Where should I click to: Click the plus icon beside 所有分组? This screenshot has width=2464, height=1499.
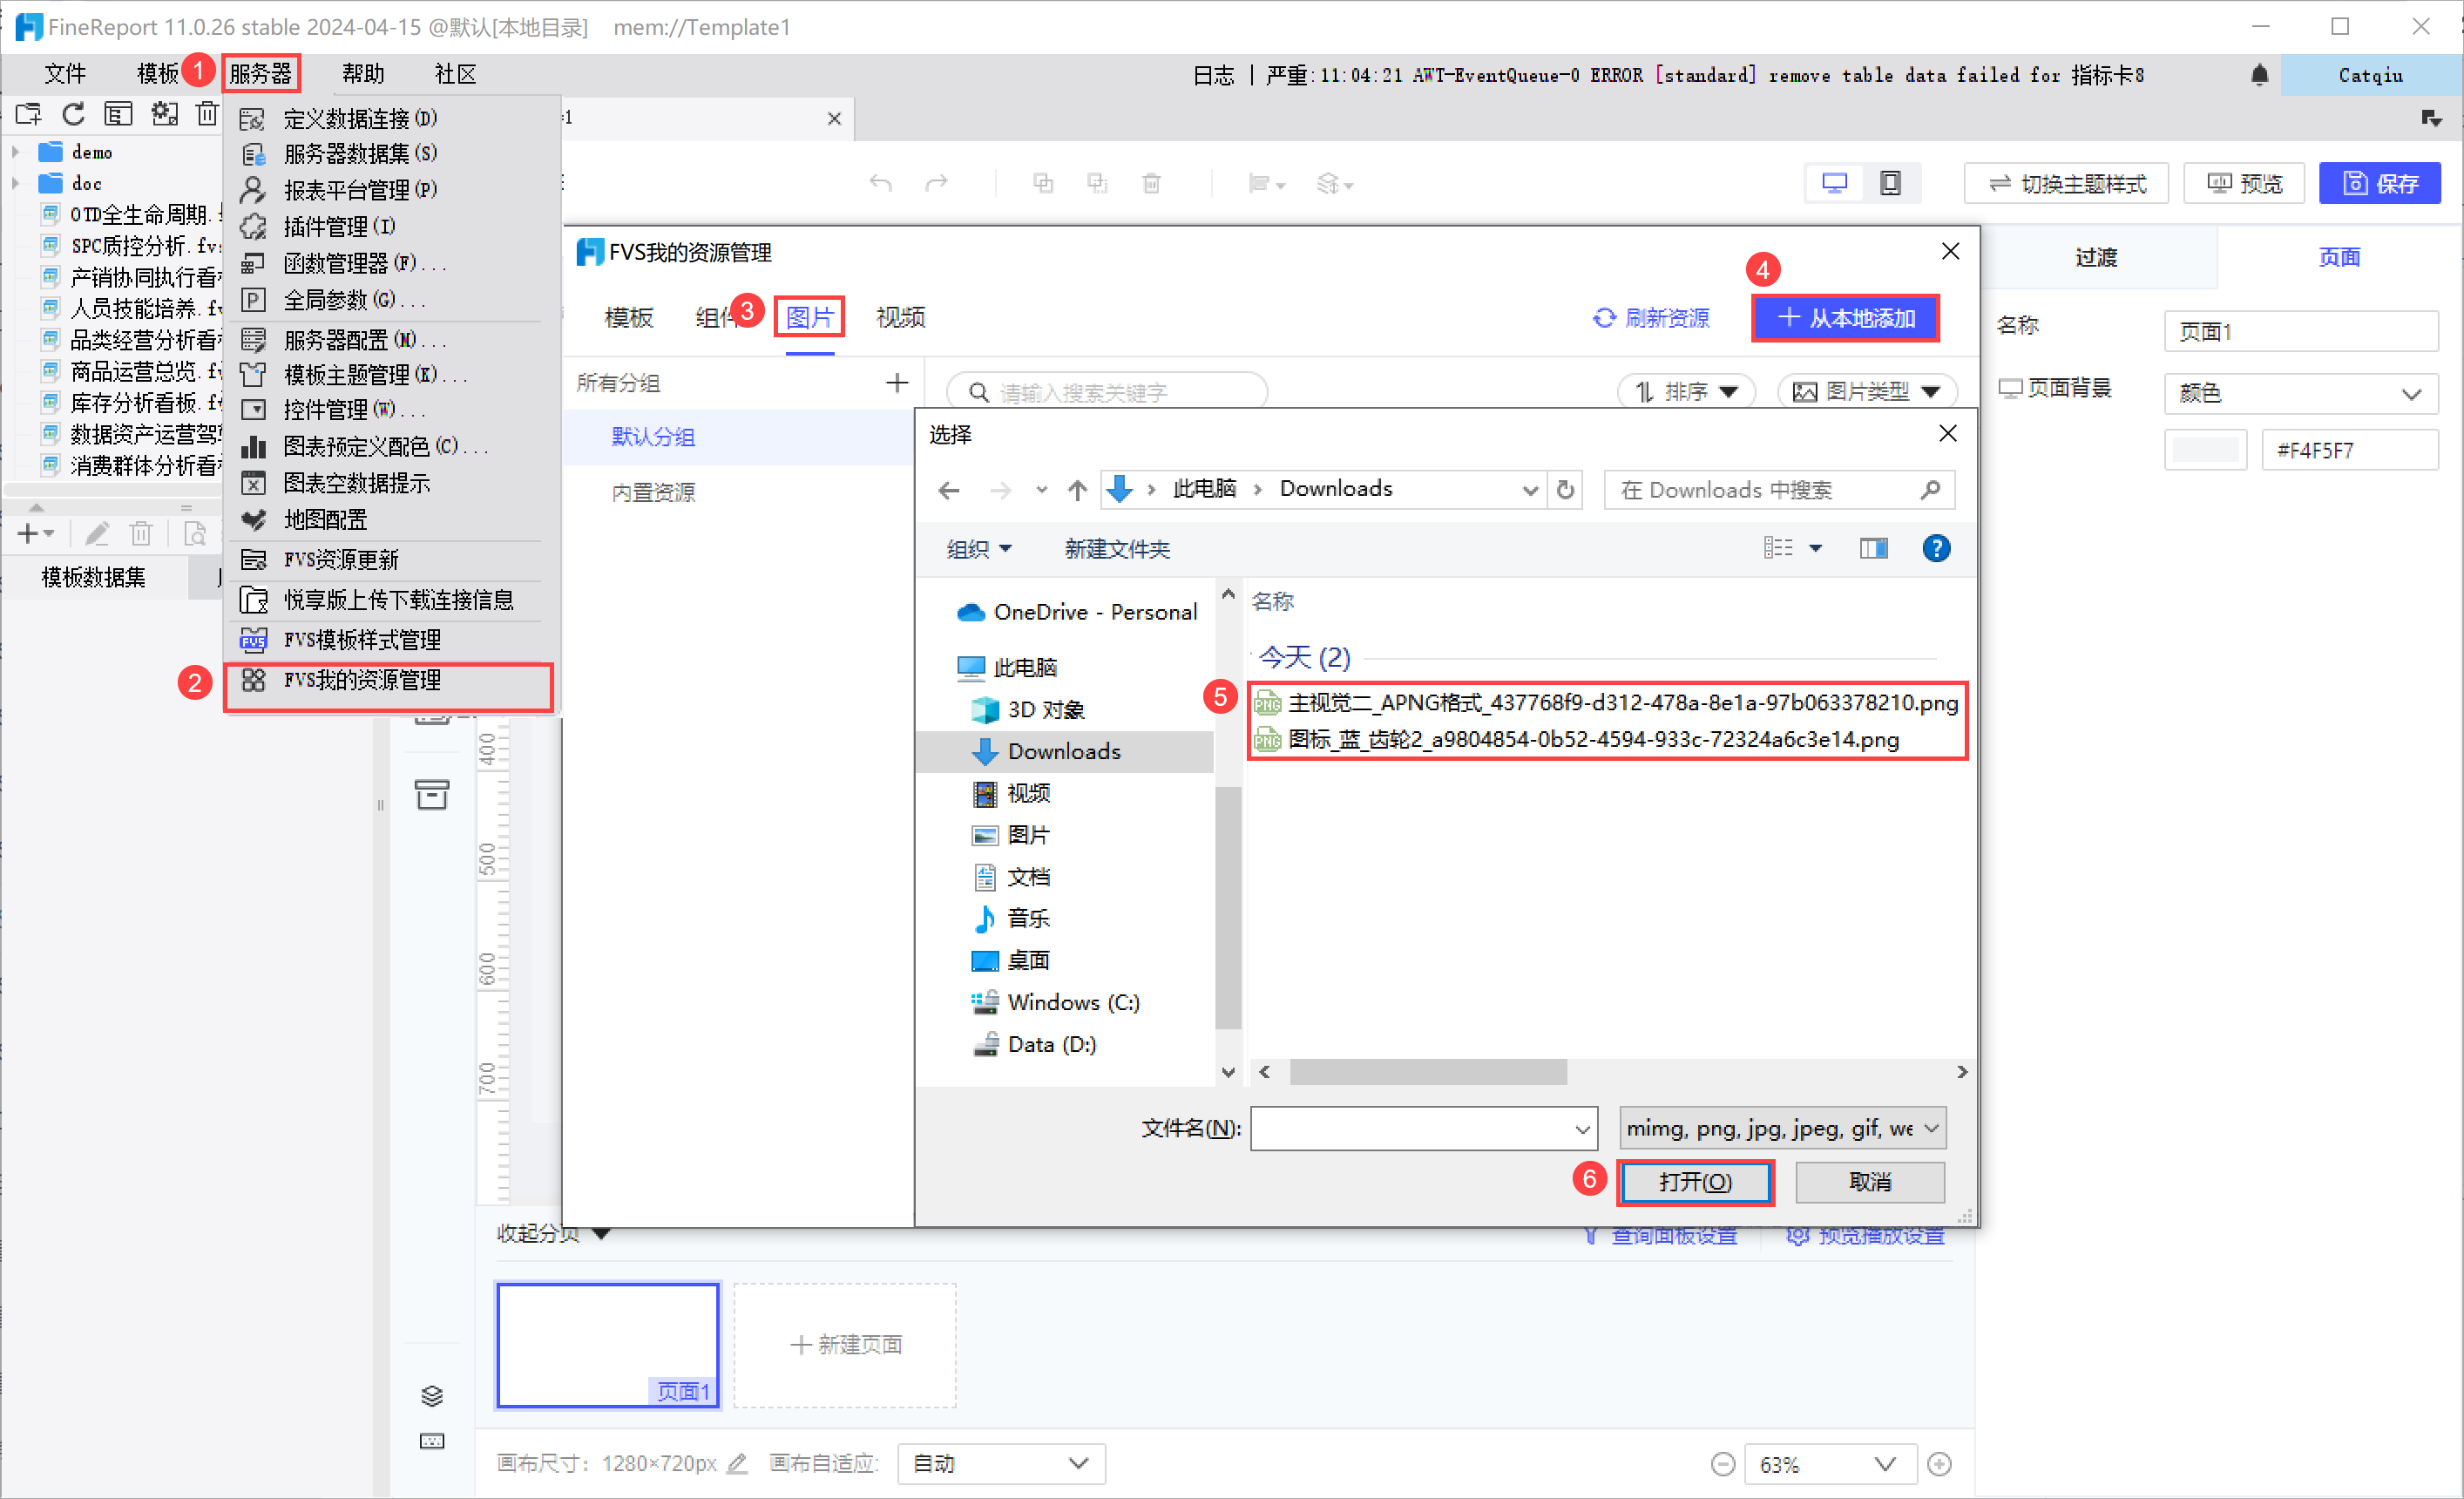[x=897, y=383]
